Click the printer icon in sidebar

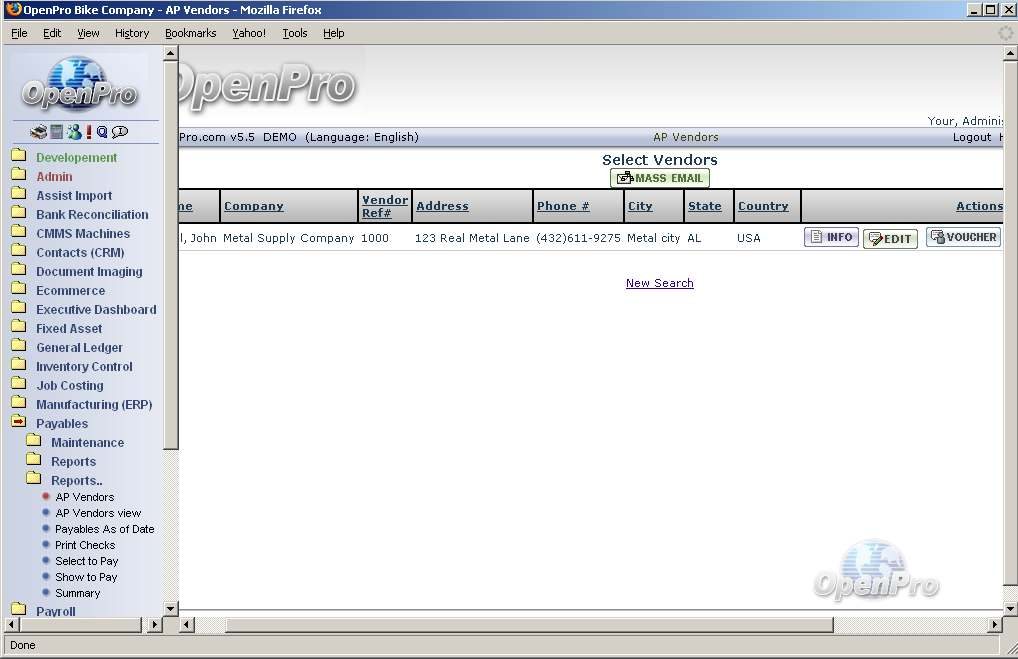click(x=38, y=132)
